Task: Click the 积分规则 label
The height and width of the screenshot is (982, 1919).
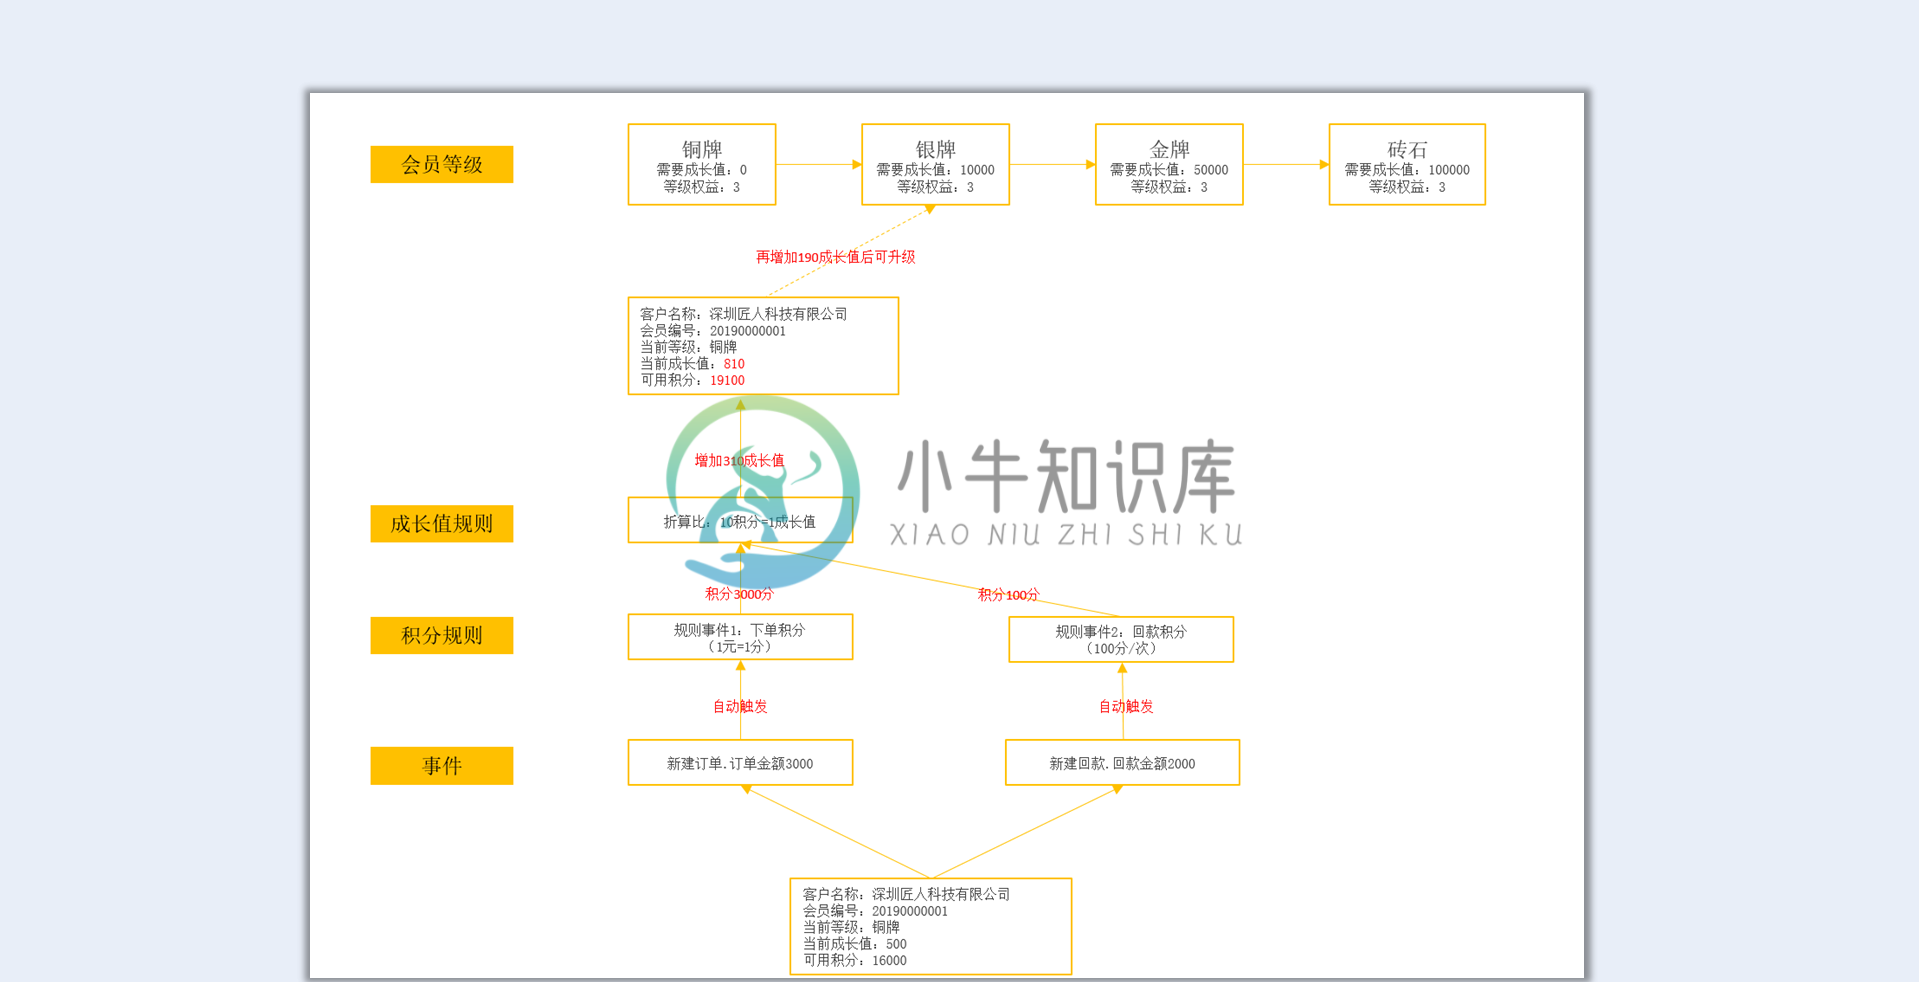Action: (441, 635)
